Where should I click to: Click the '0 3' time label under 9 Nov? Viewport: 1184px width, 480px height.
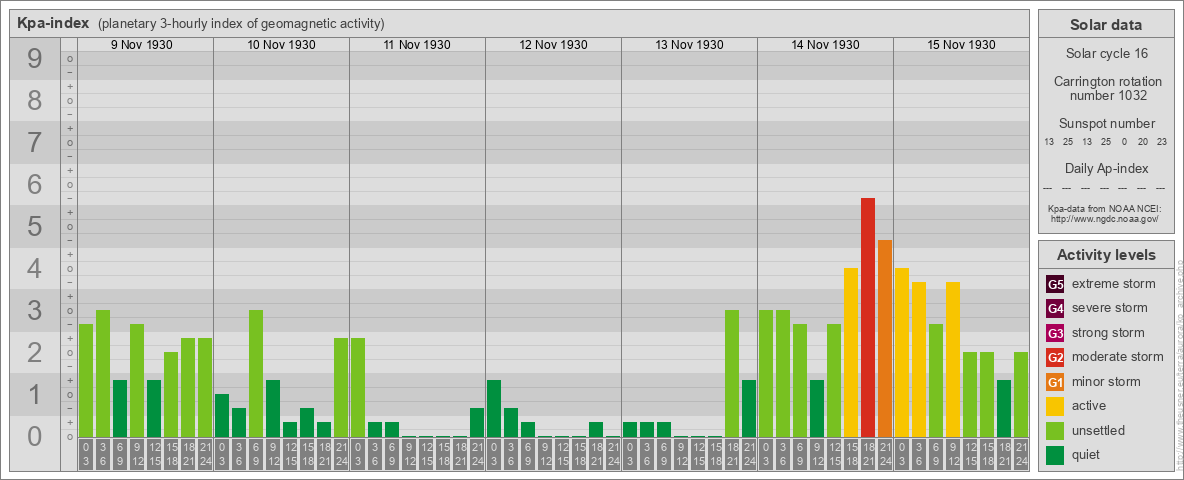pos(86,454)
